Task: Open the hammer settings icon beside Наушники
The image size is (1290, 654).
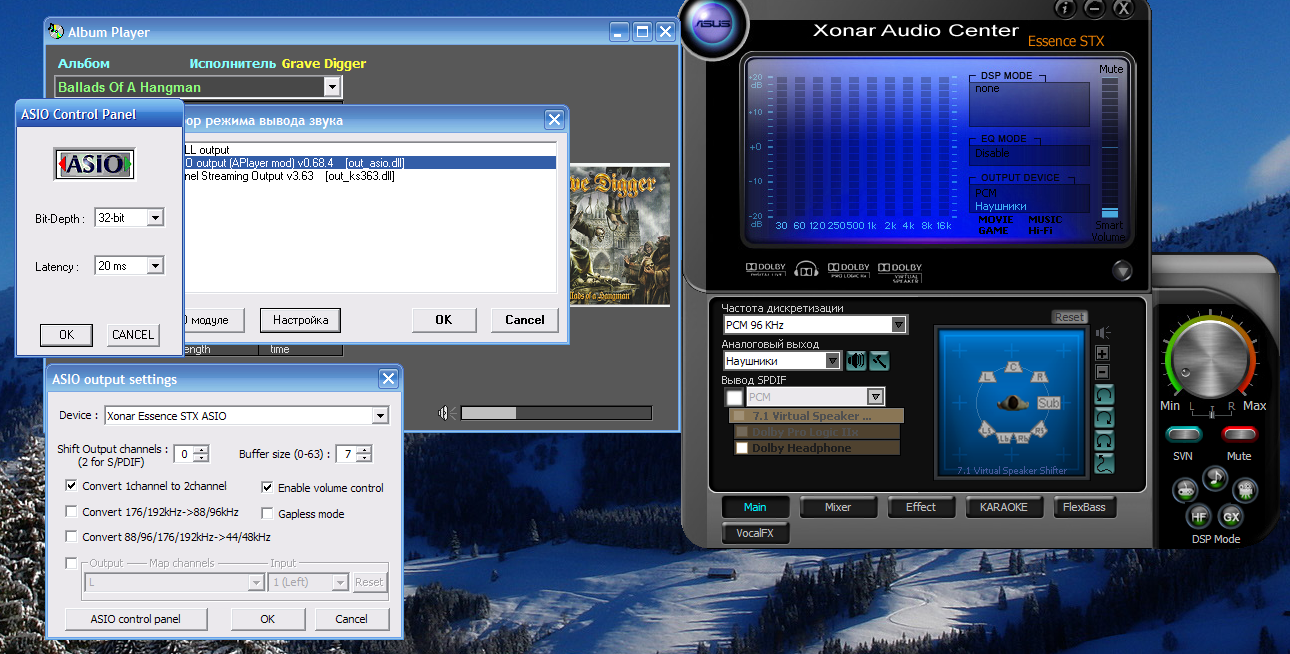Action: (879, 361)
